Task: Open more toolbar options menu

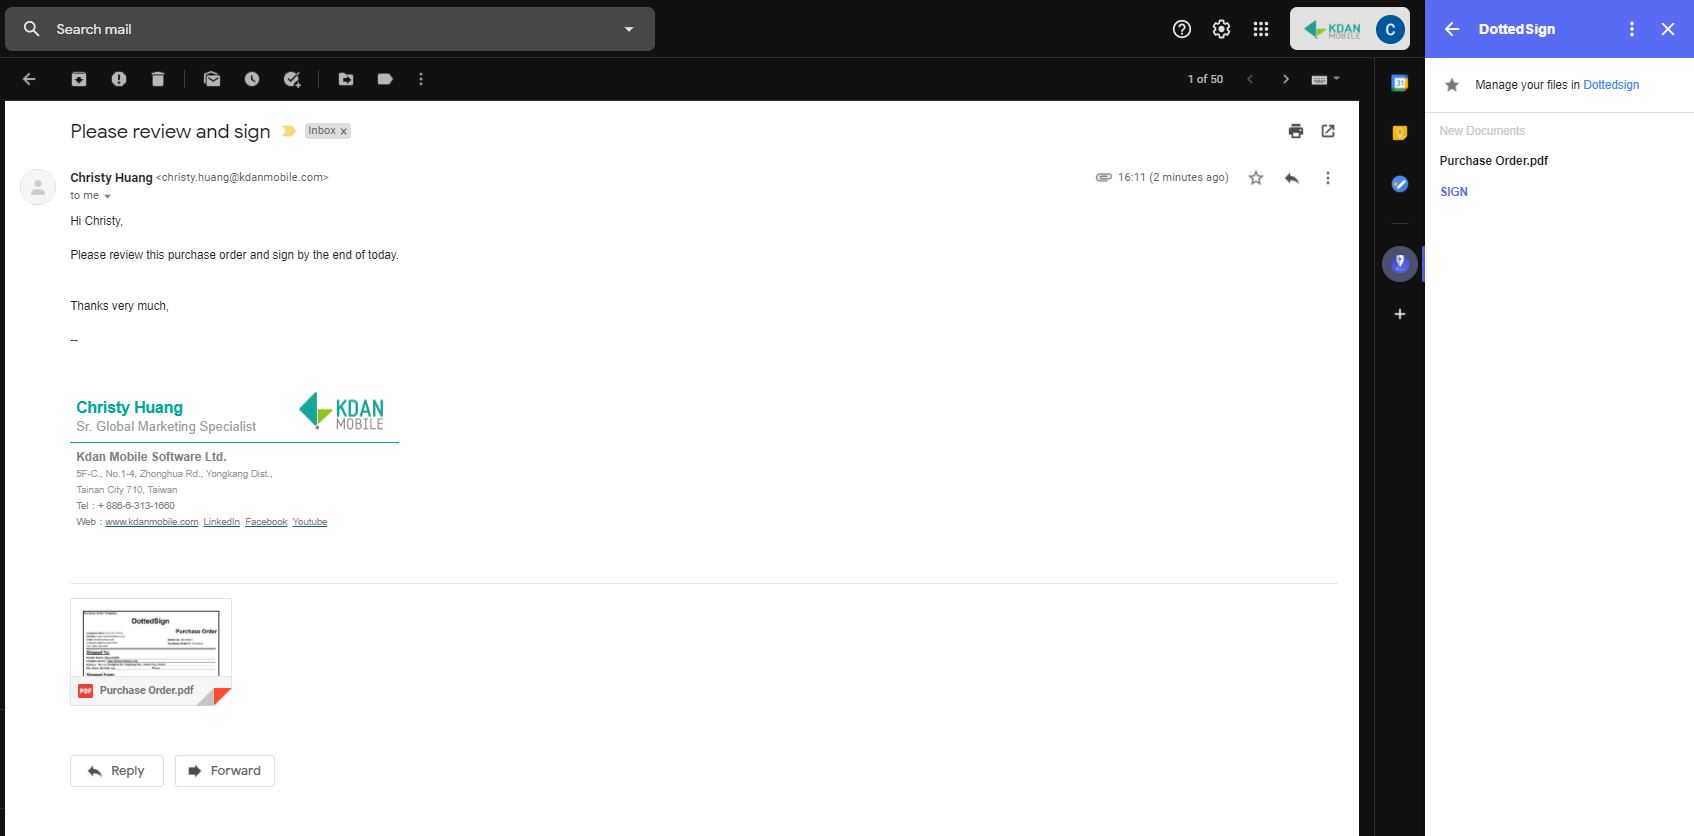Action: 421,79
